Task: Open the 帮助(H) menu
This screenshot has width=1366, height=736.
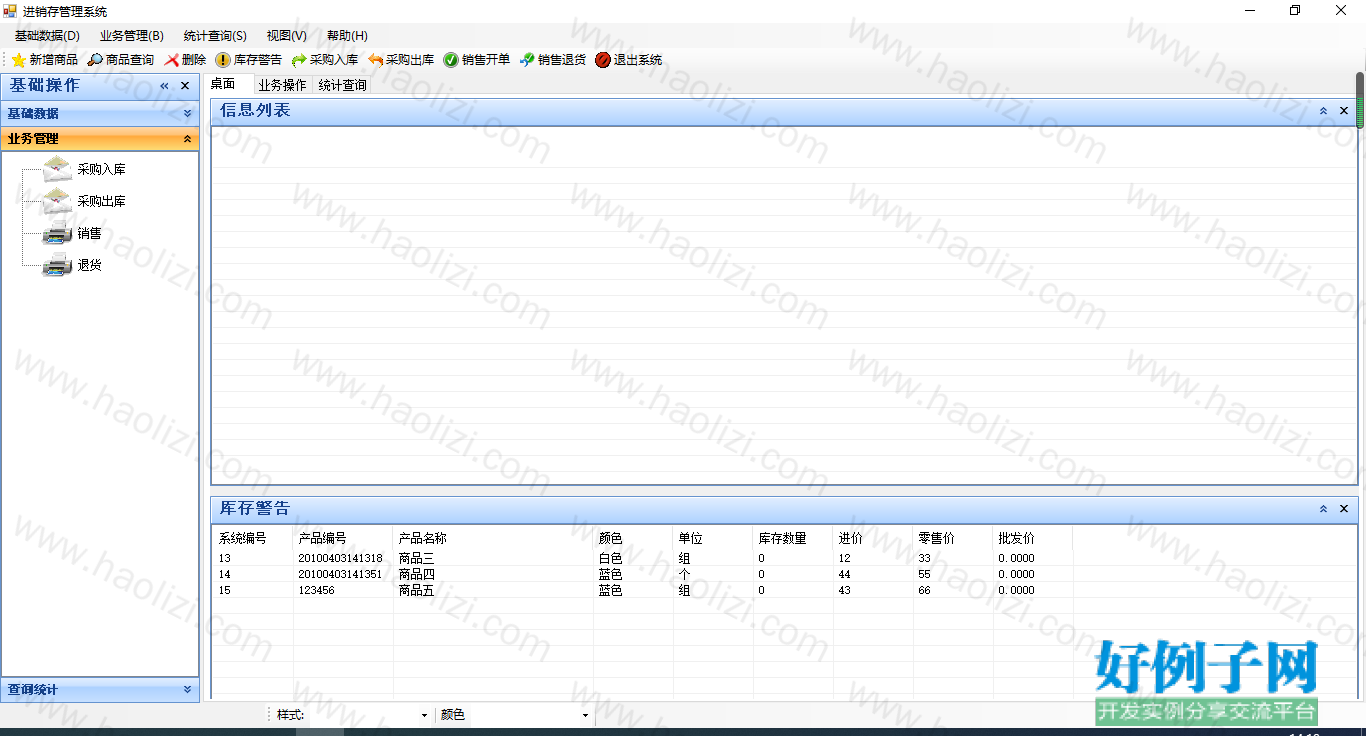Action: pos(347,36)
